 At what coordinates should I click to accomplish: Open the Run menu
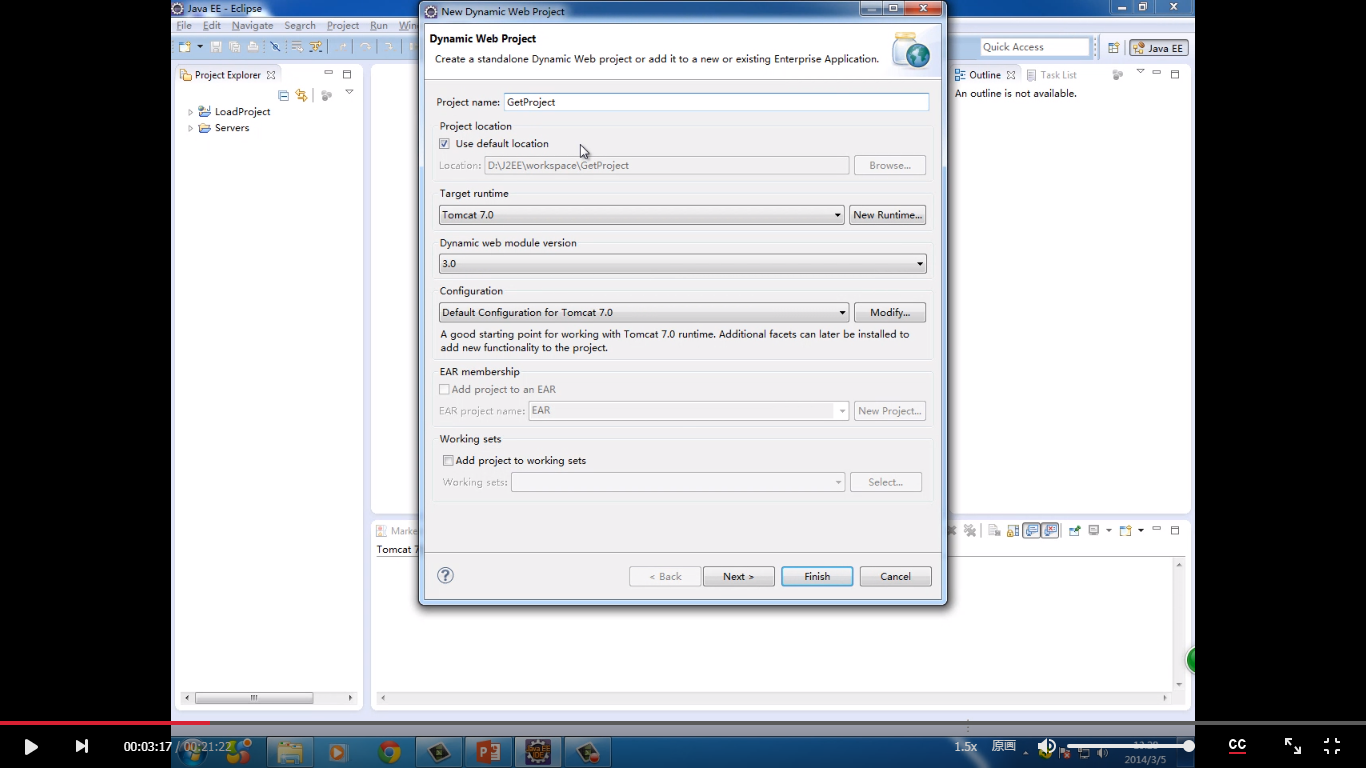click(379, 26)
